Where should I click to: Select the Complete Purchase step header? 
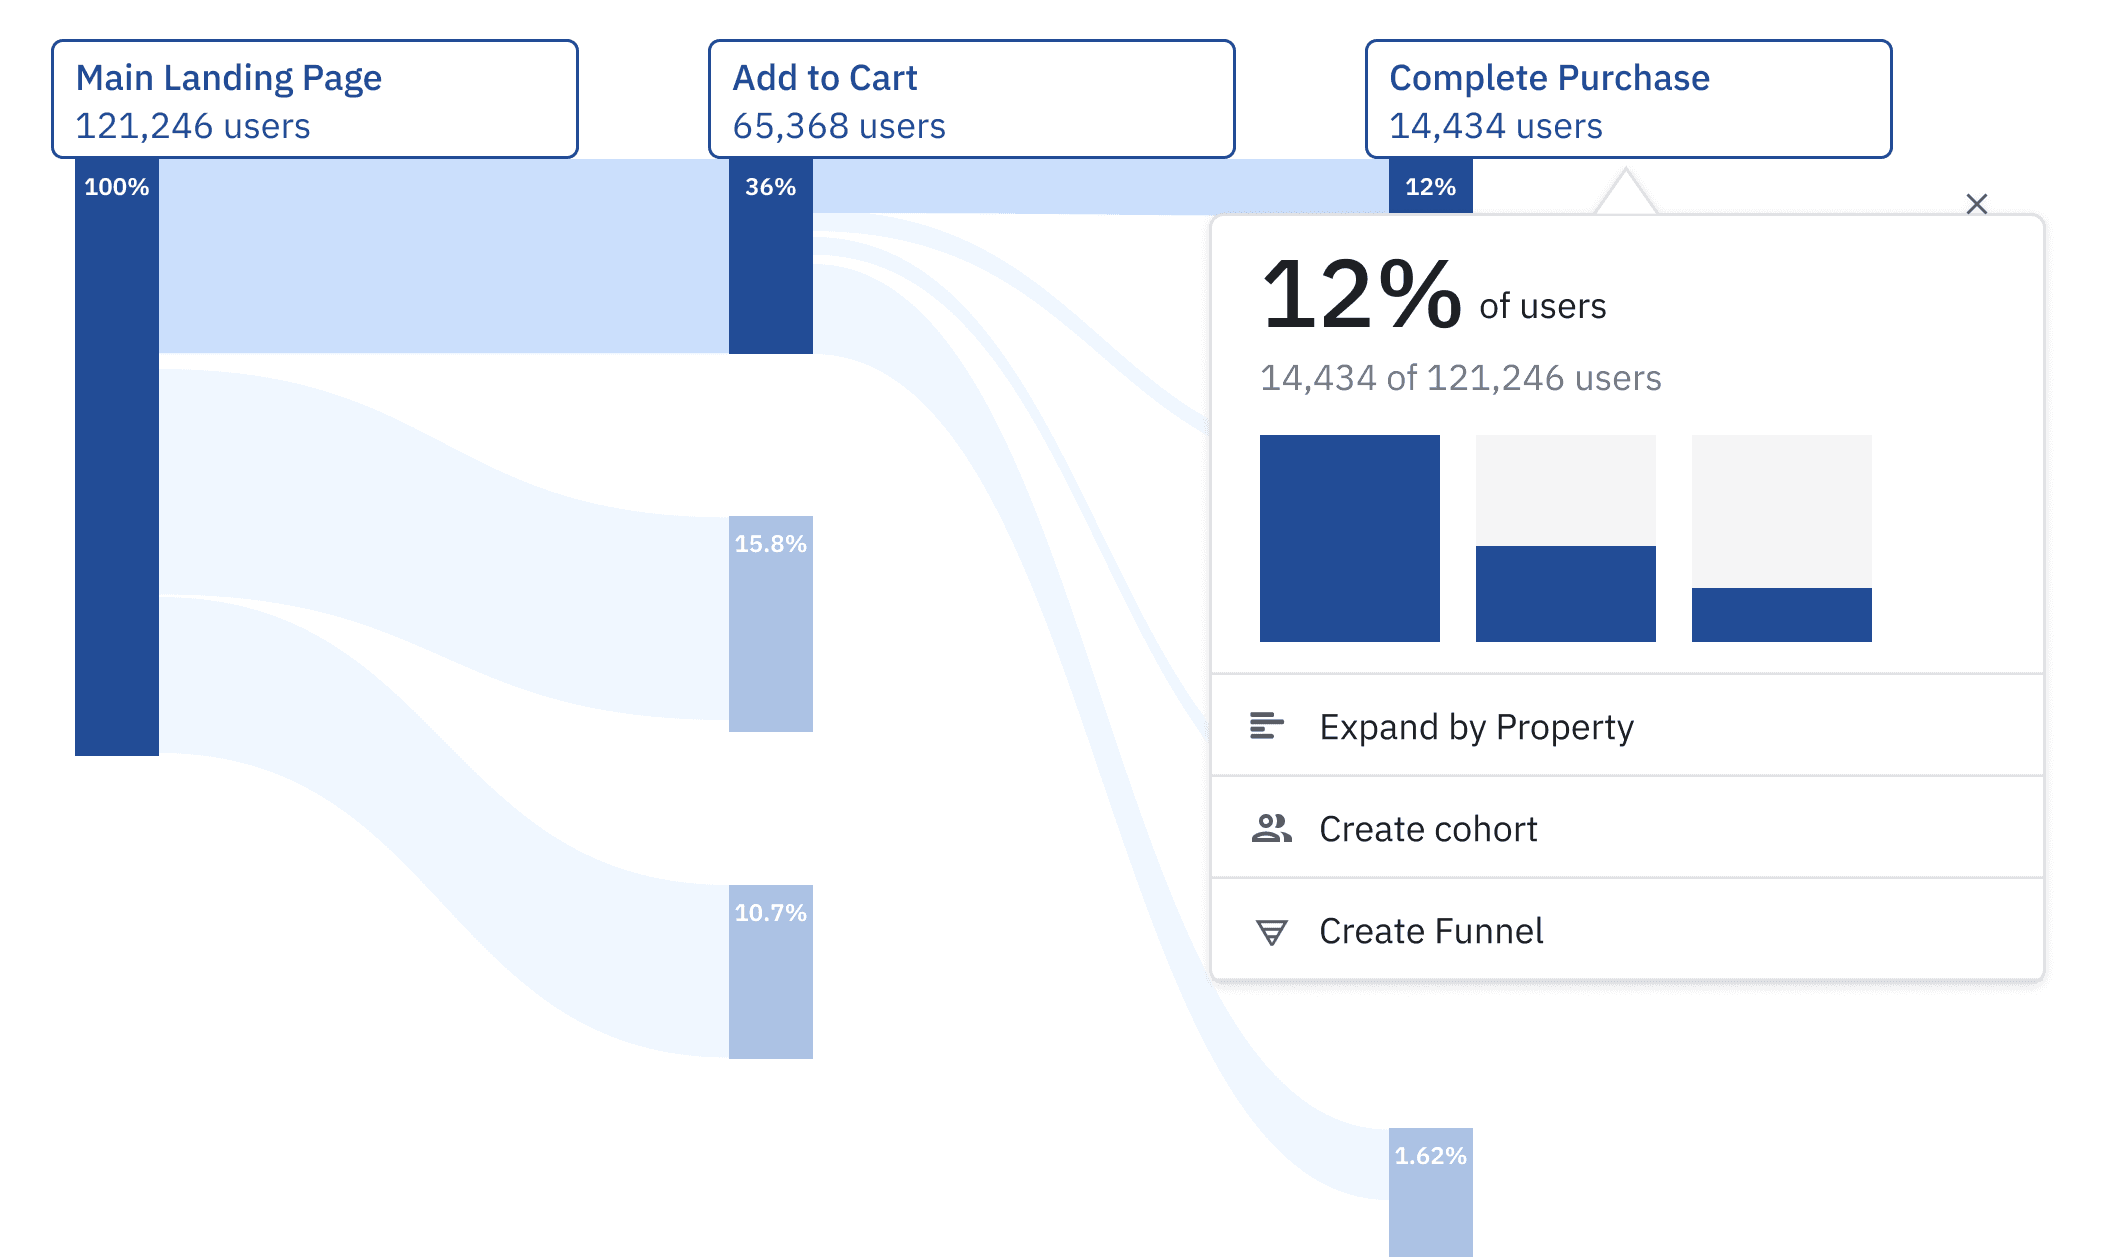tap(1628, 100)
